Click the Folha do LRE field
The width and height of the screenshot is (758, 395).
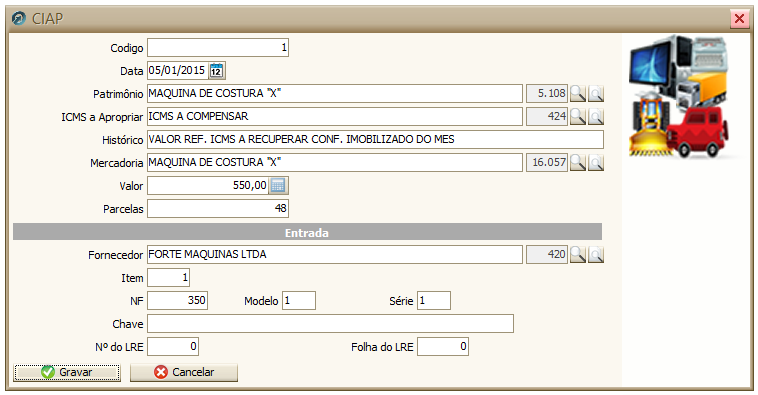[443, 347]
